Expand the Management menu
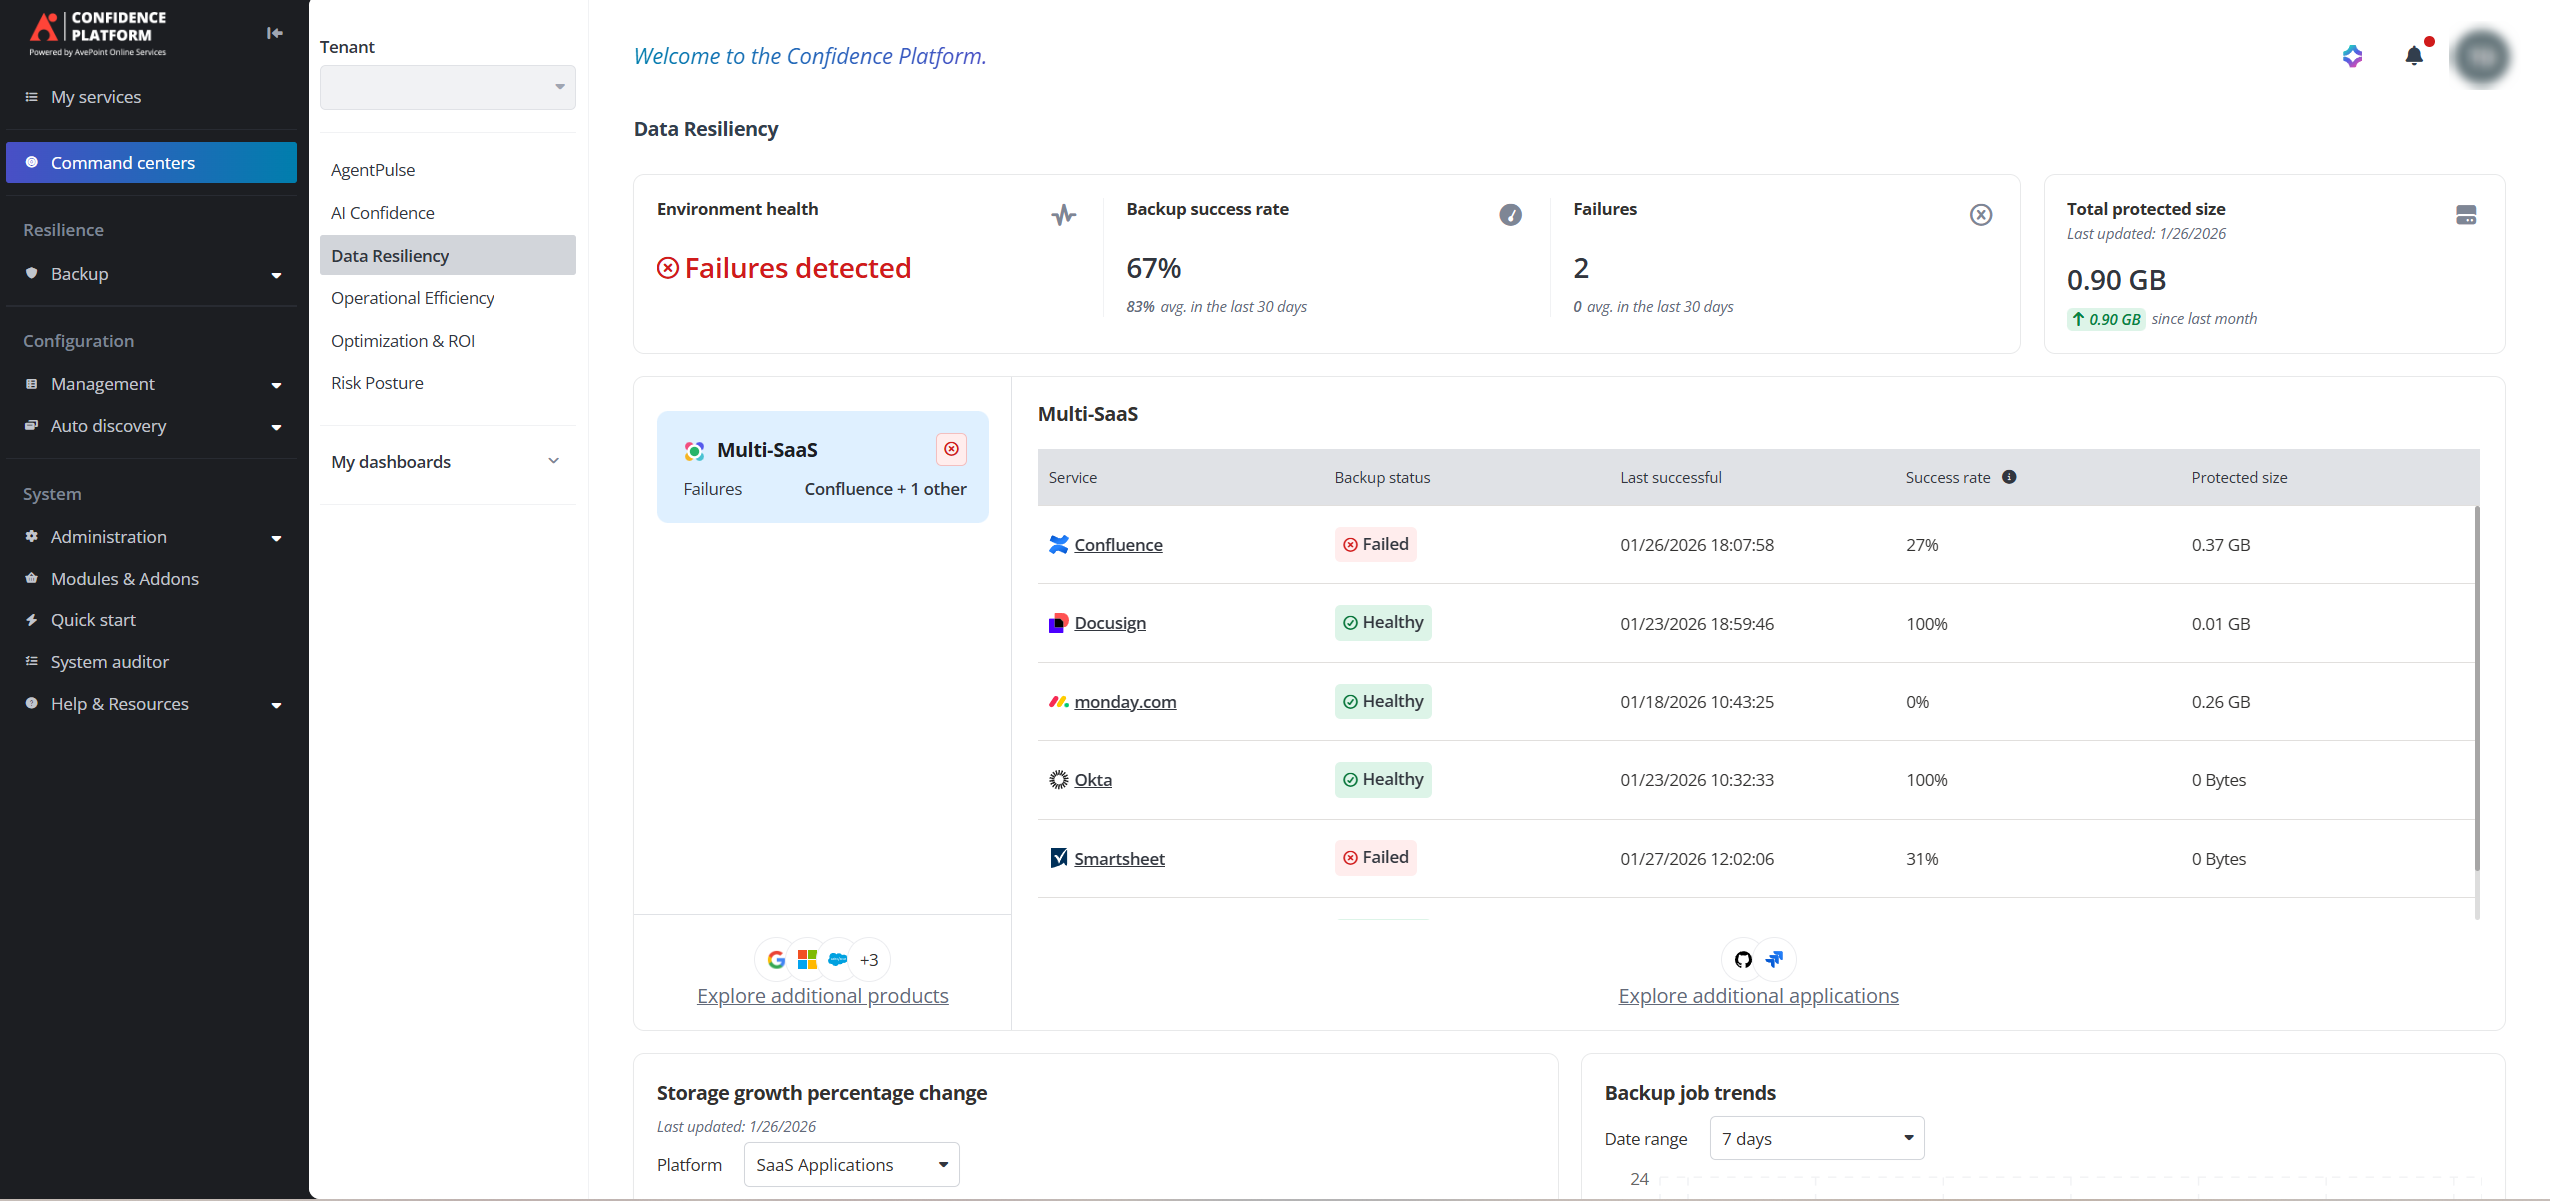This screenshot has width=2550, height=1201. point(276,385)
